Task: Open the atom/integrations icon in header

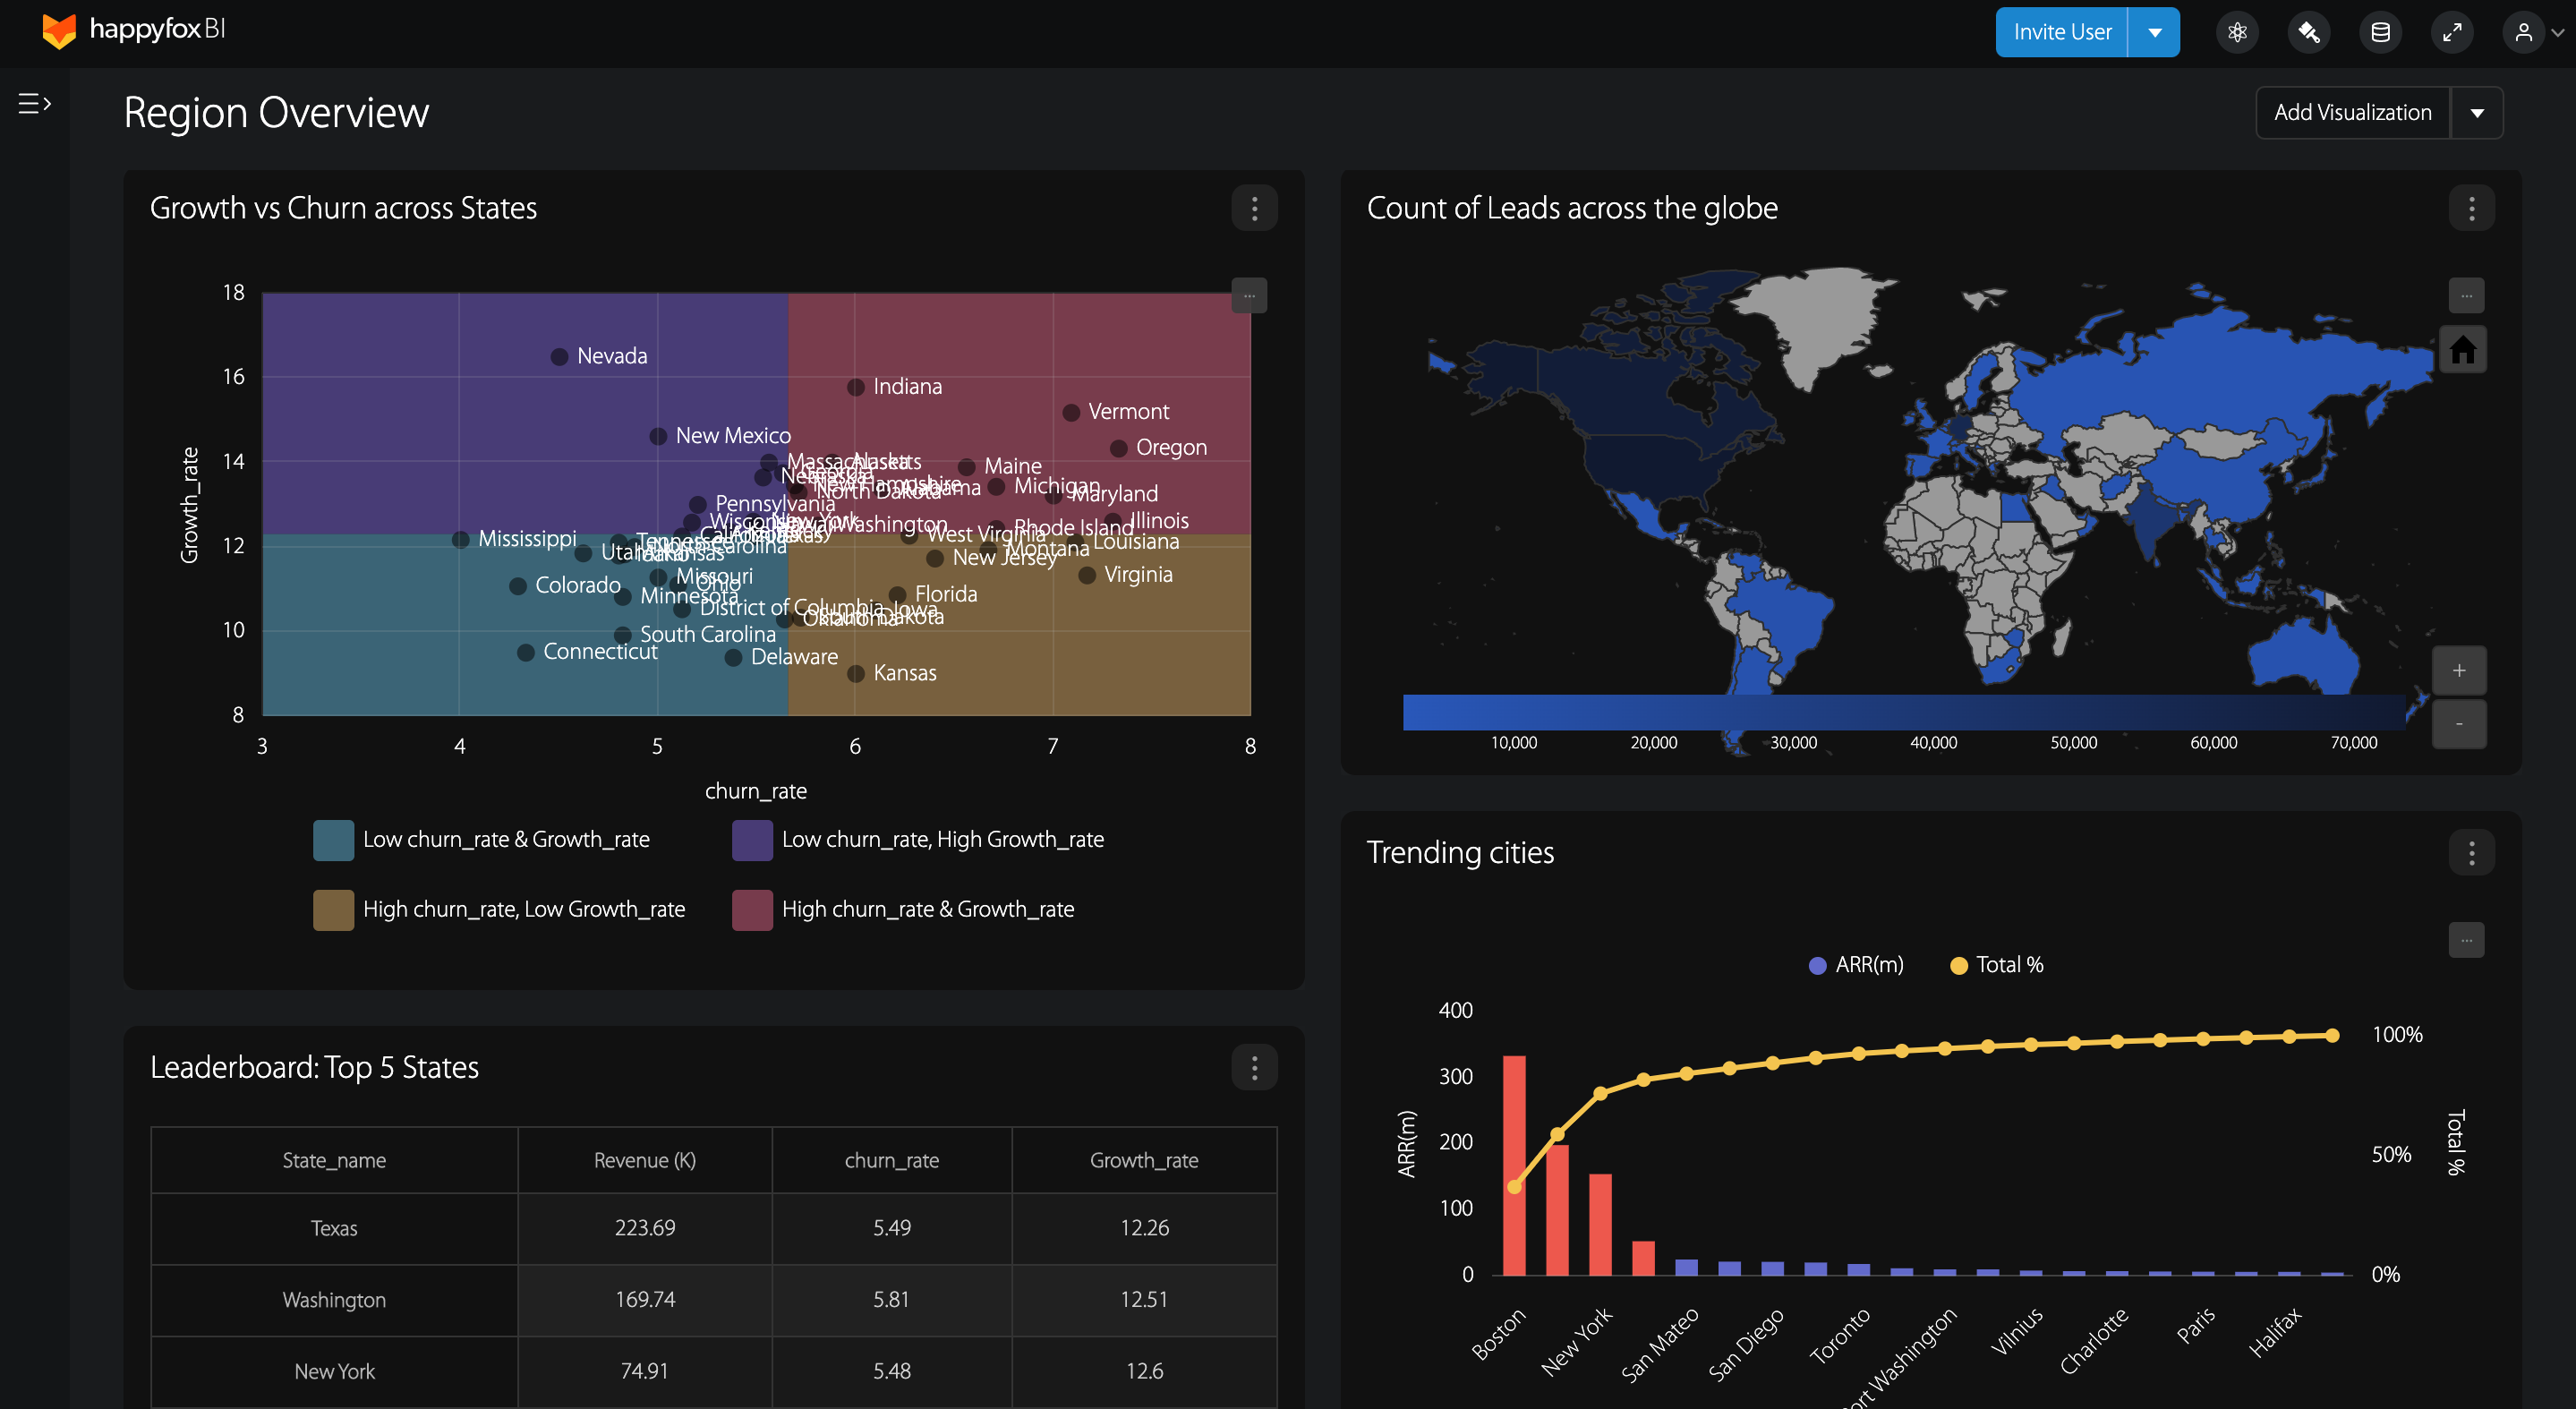Action: (x=2237, y=32)
